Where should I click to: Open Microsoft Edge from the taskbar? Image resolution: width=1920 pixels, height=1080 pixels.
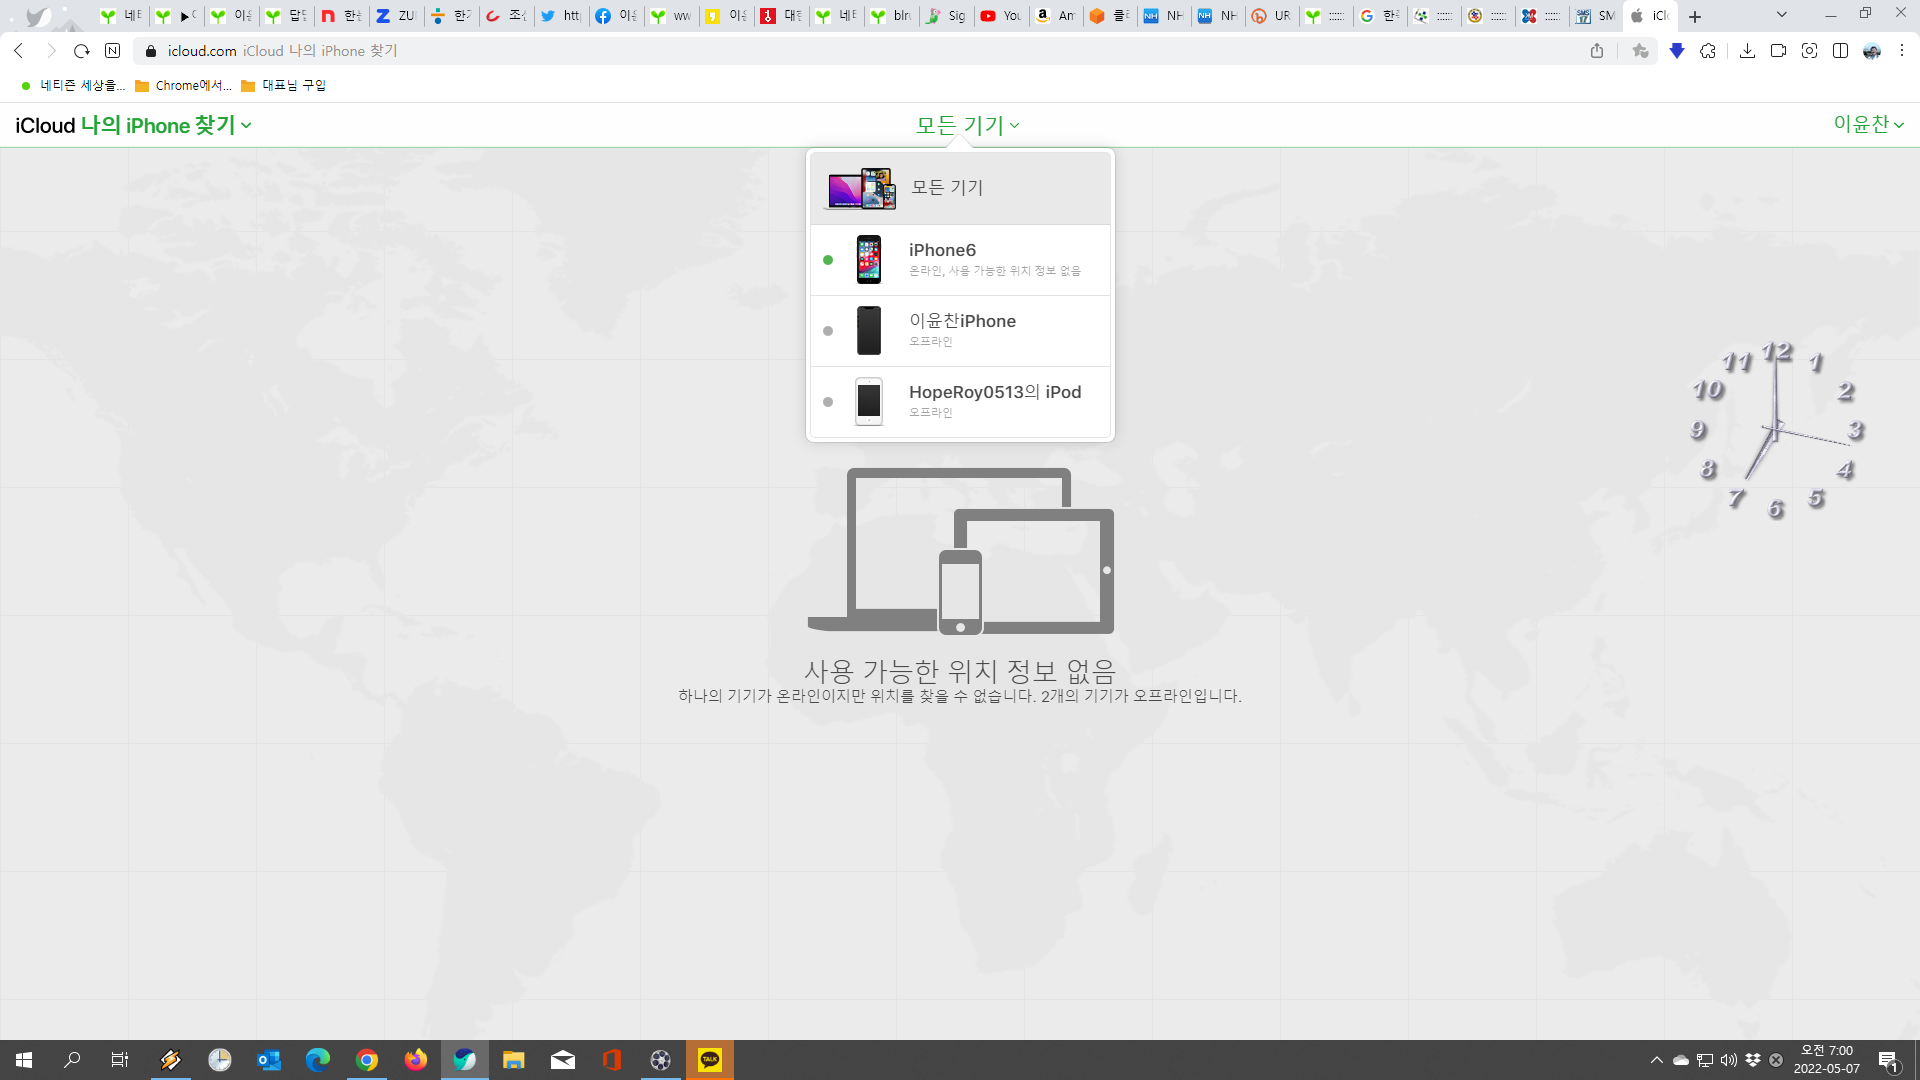coord(318,1060)
